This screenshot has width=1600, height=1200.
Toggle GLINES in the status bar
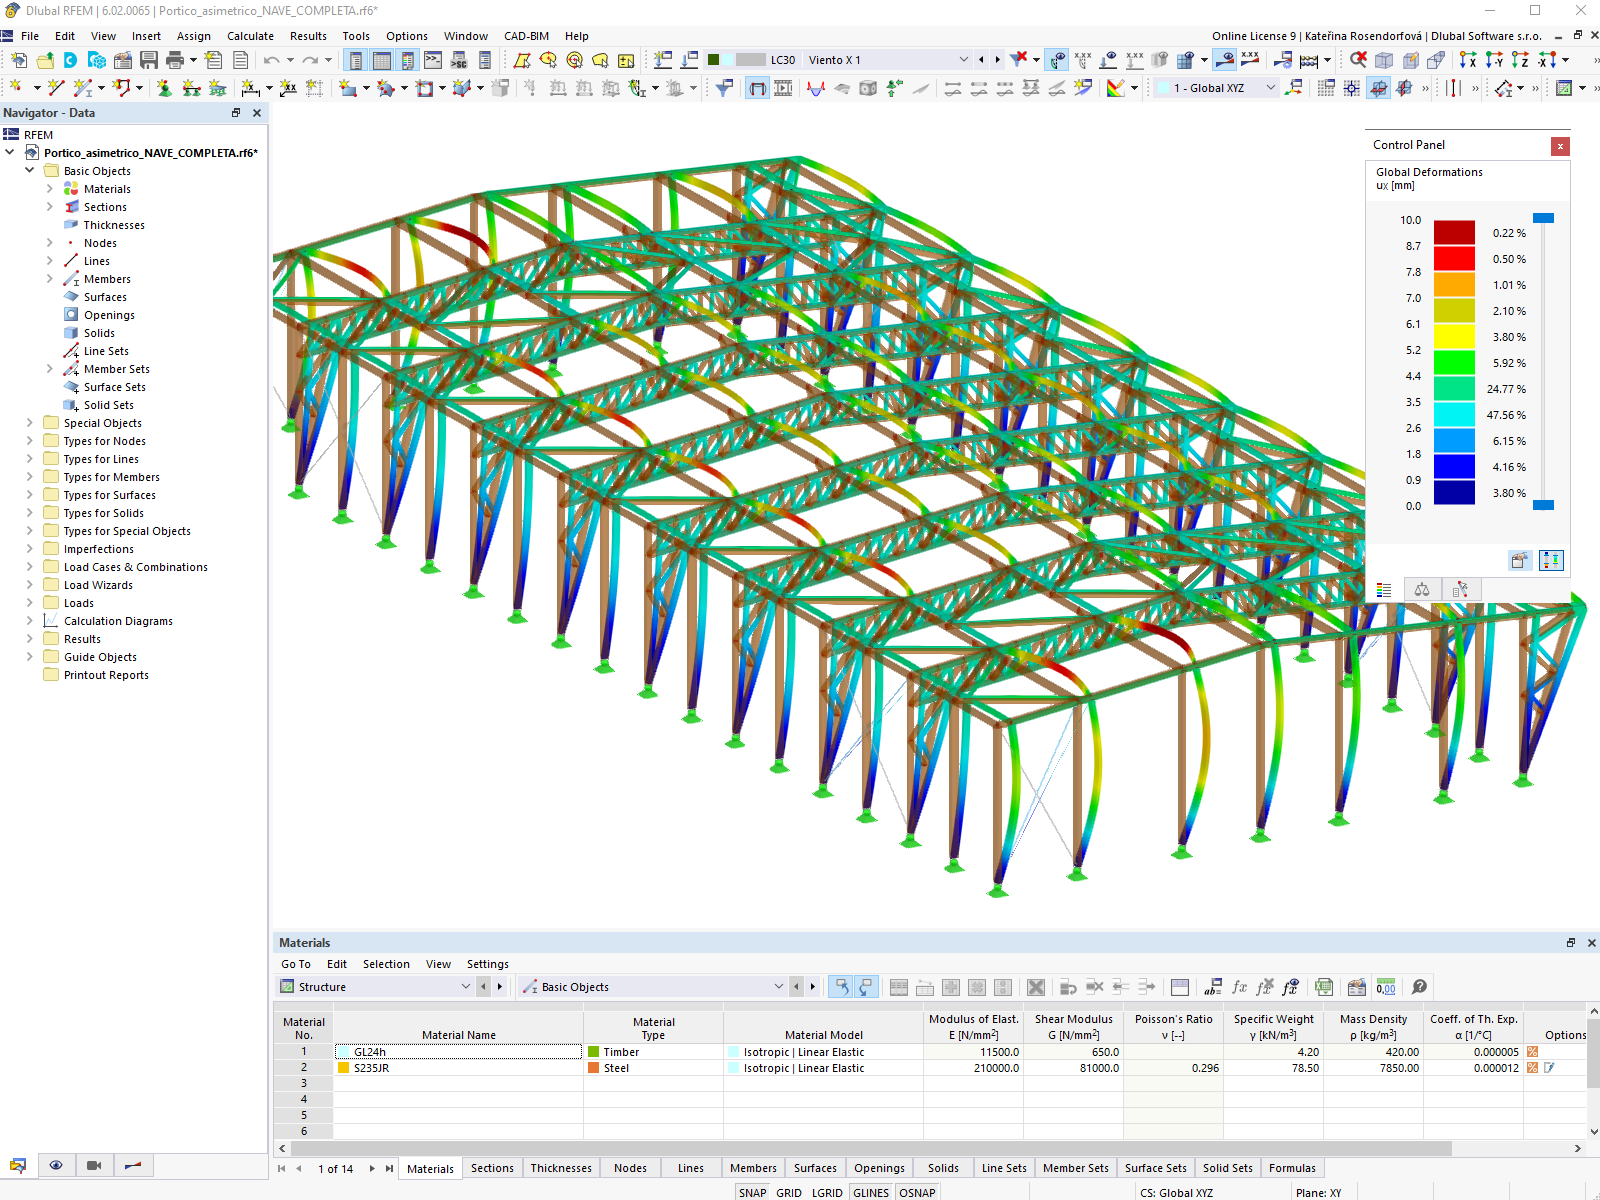click(x=871, y=1192)
